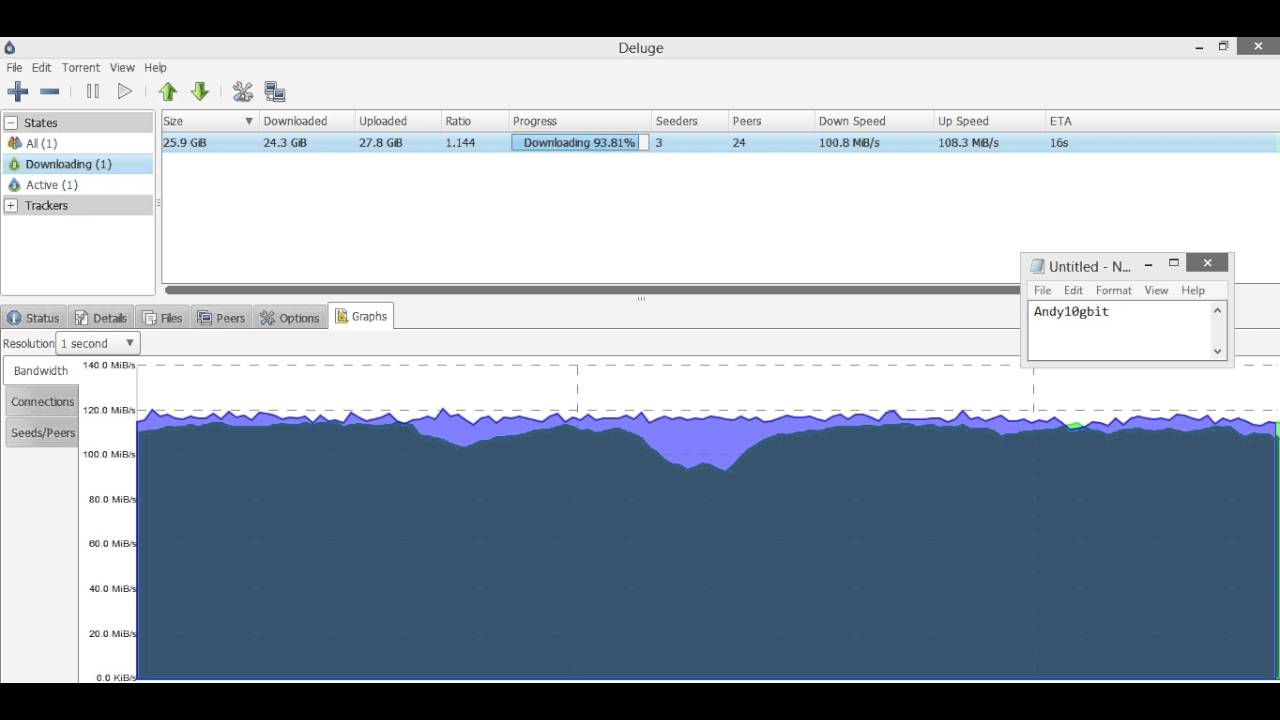Click the Add Torrent plus icon
The width and height of the screenshot is (1280, 720).
pyautogui.click(x=17, y=92)
